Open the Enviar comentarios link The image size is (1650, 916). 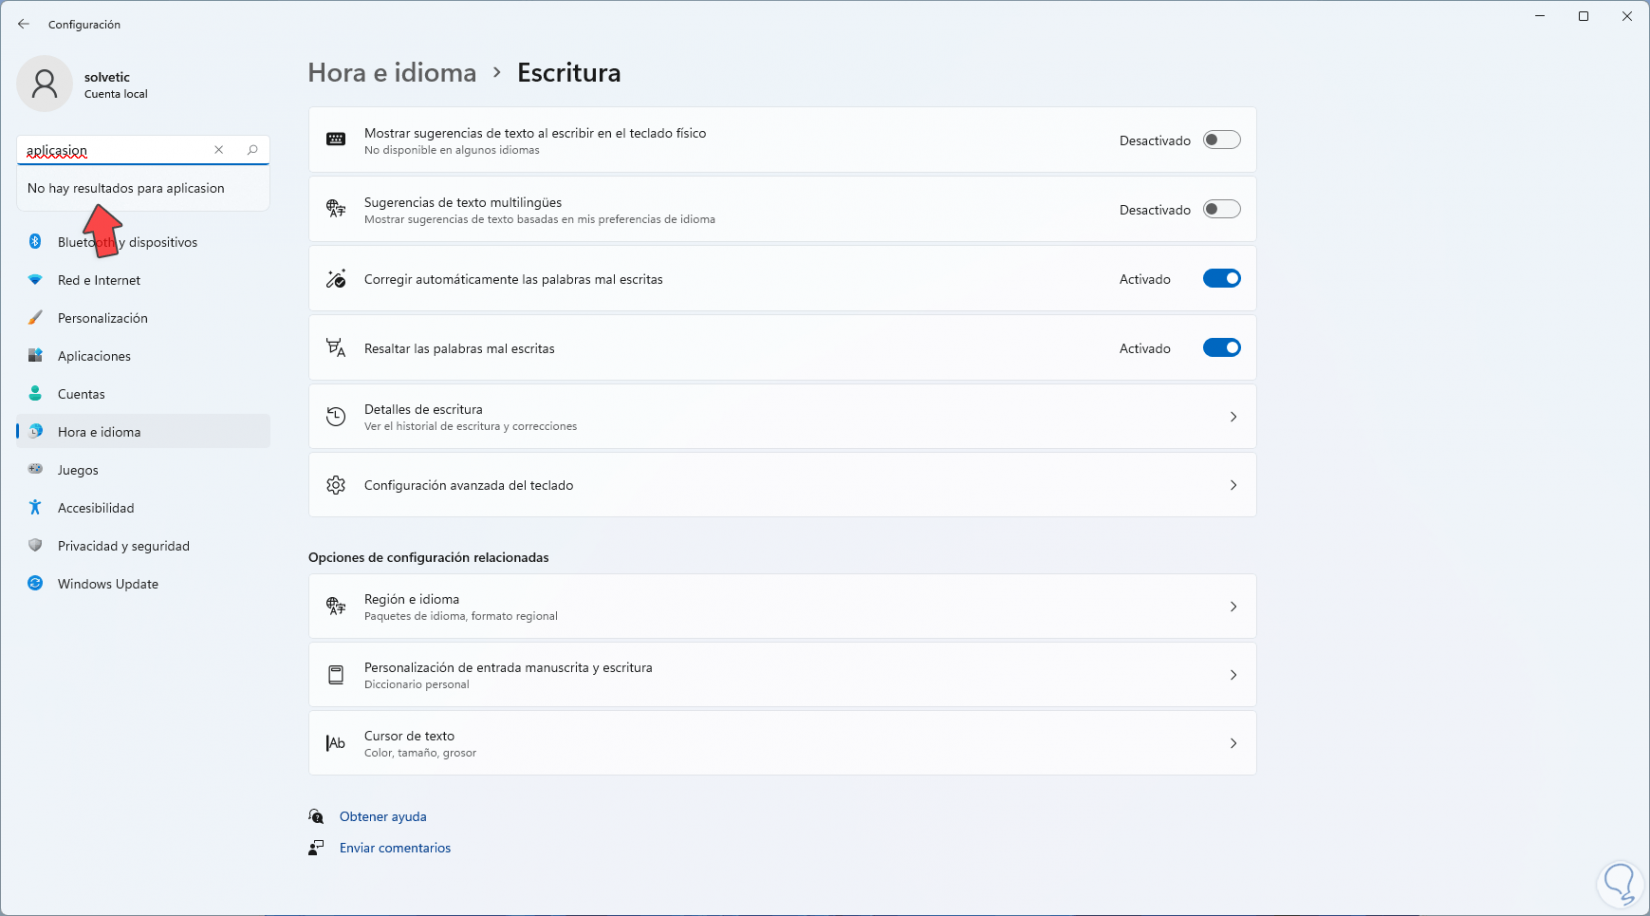(x=395, y=848)
